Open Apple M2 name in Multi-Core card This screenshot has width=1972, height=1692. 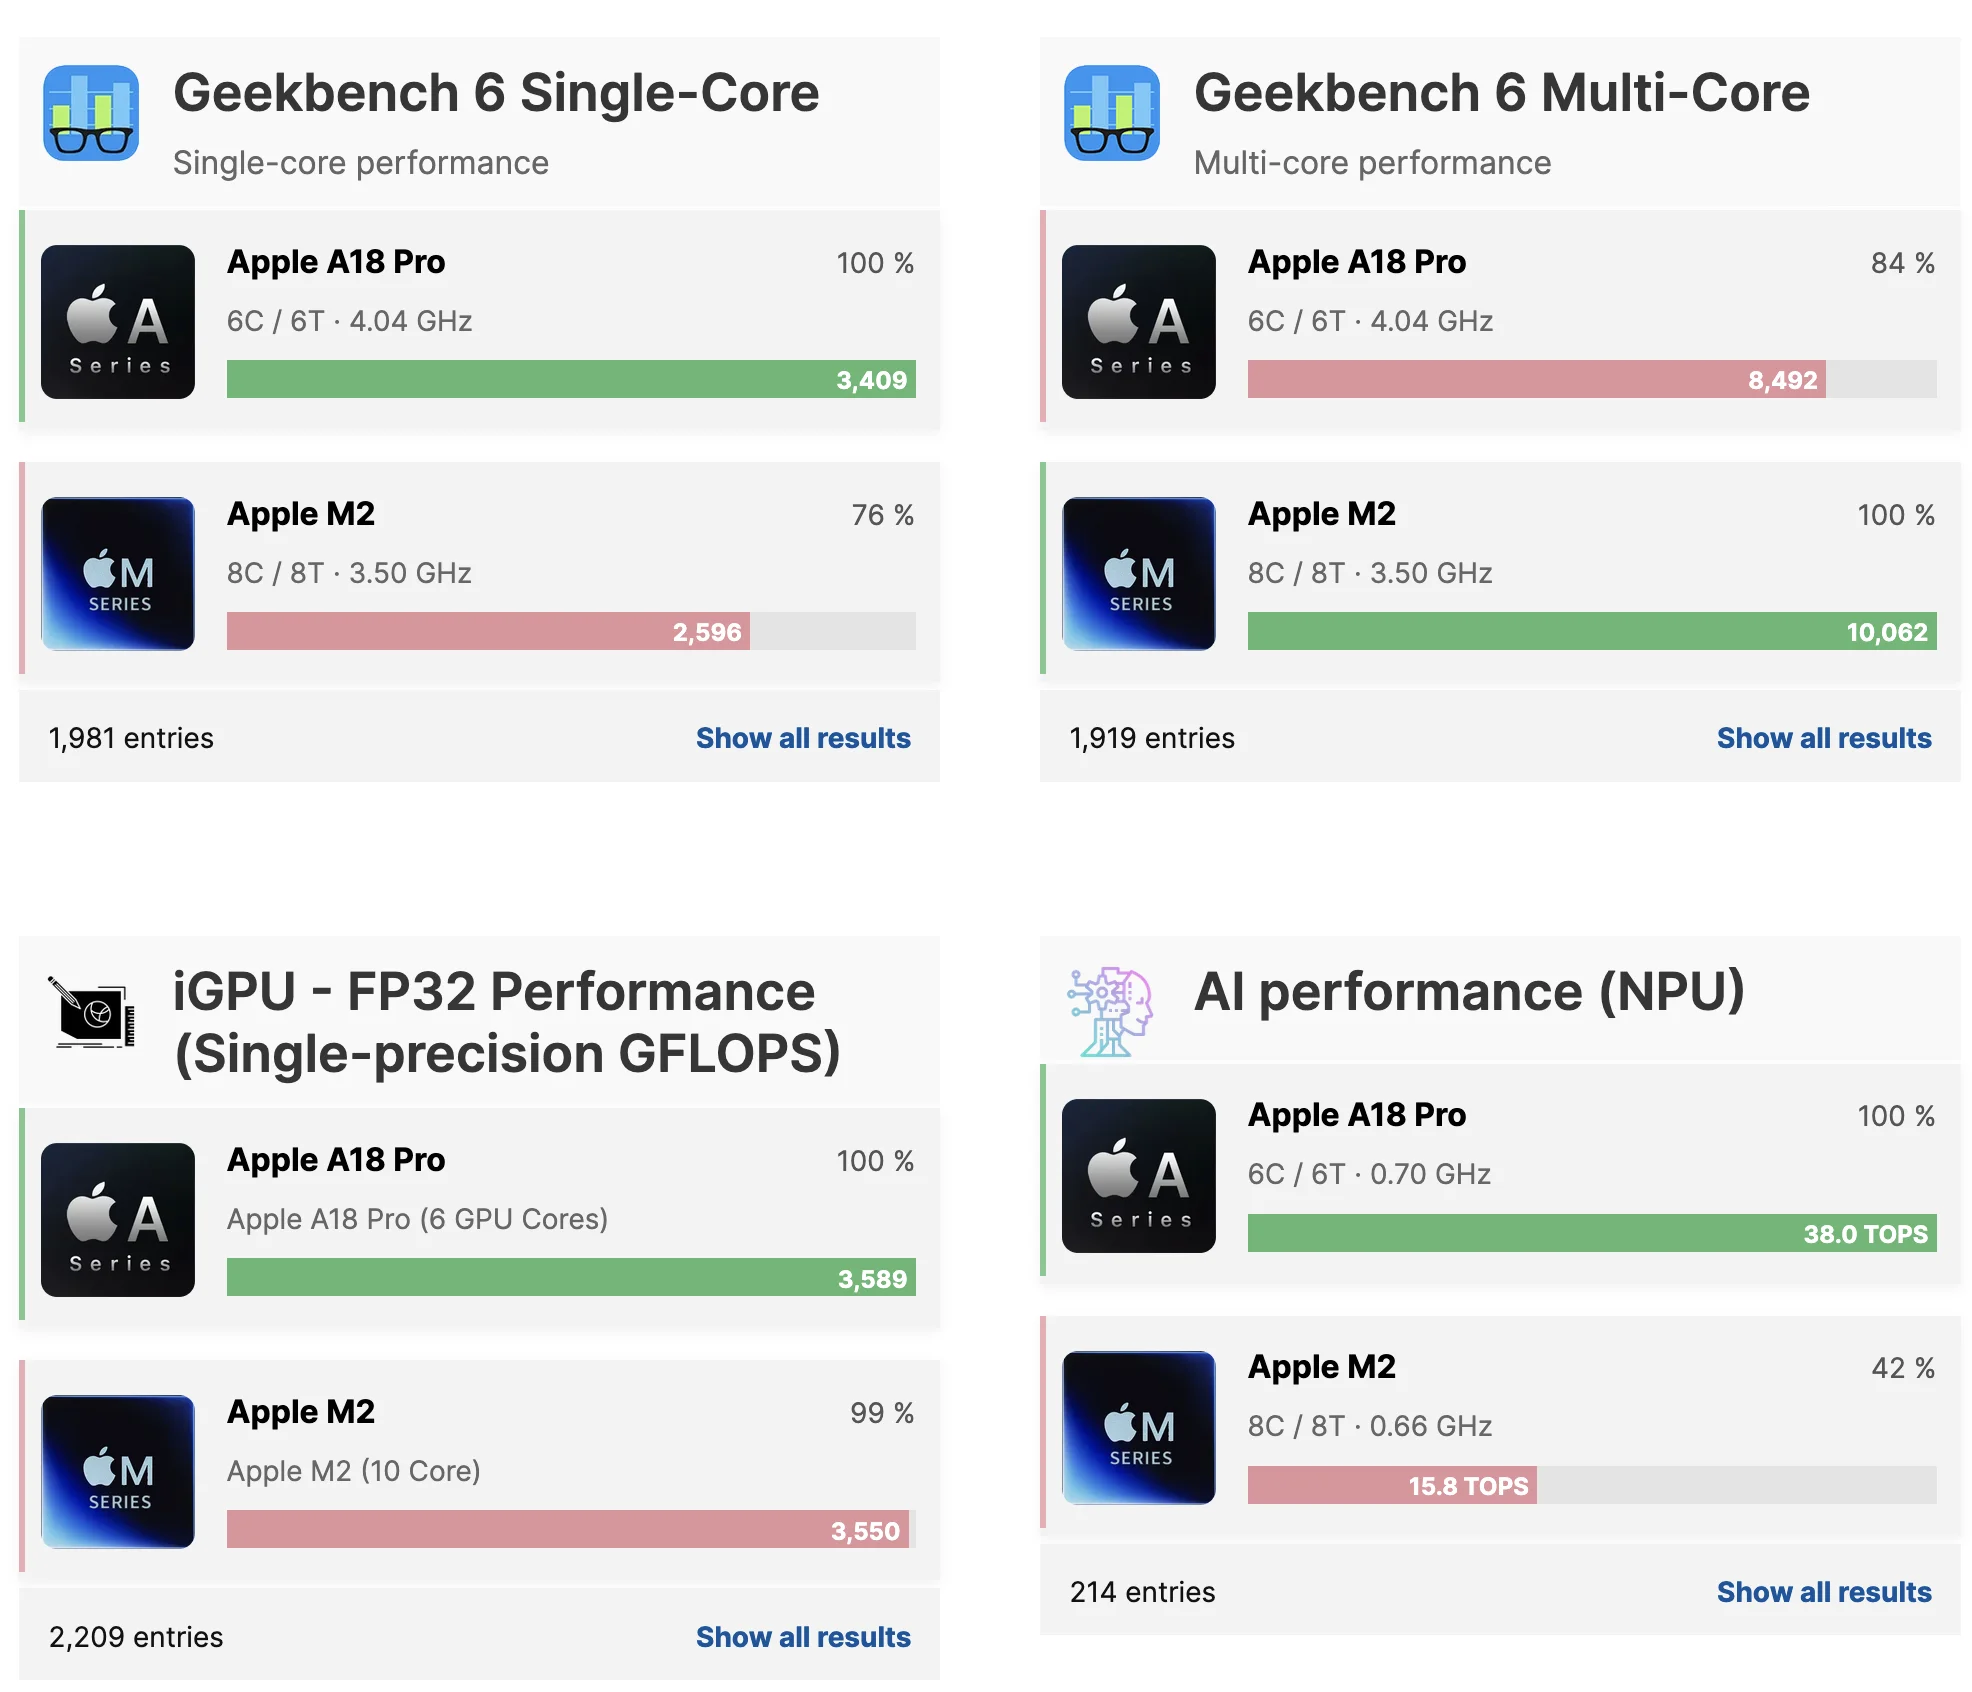1321,514
